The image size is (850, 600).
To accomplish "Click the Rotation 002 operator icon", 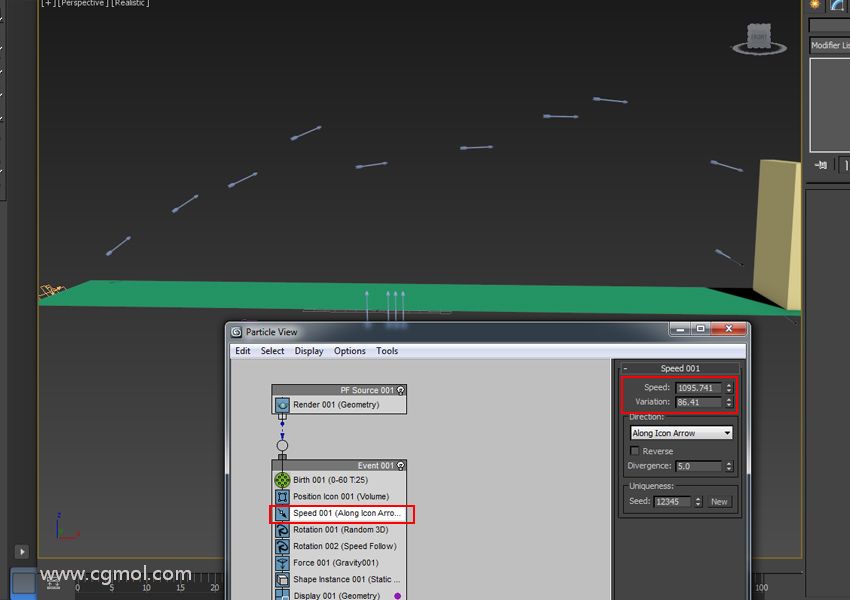I will [282, 546].
